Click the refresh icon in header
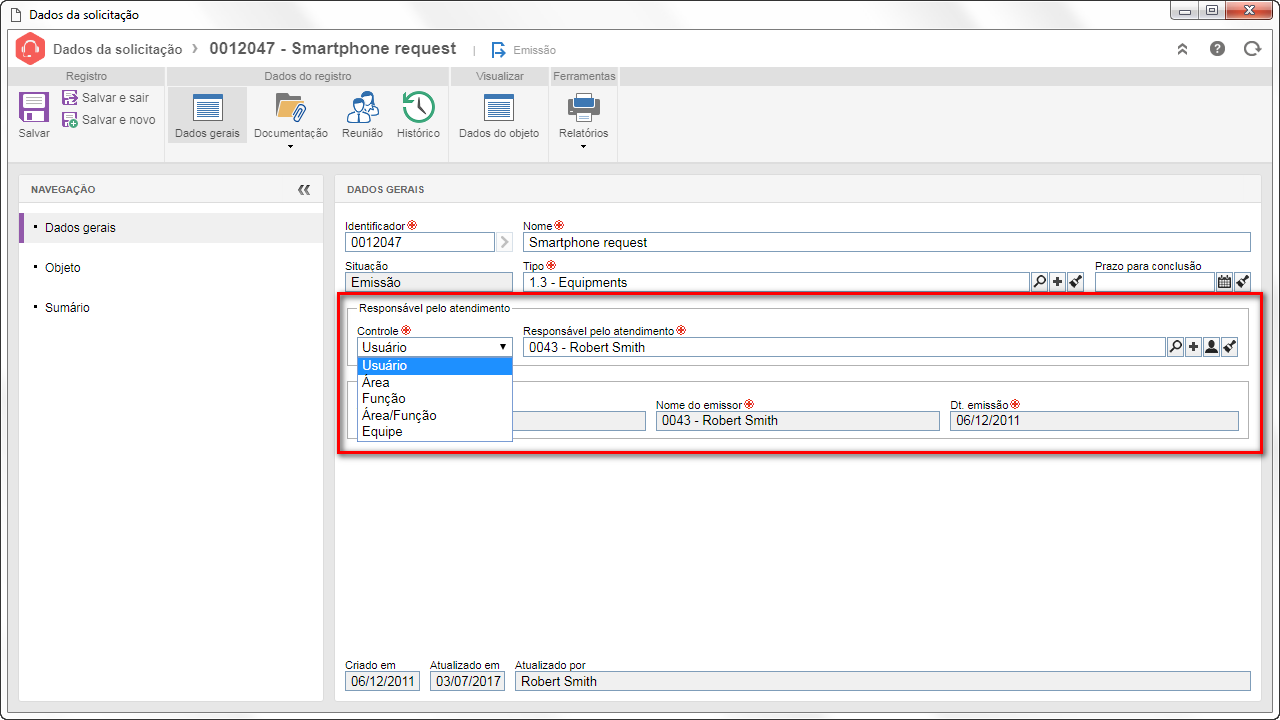Viewport: 1280px width, 720px height. point(1252,49)
